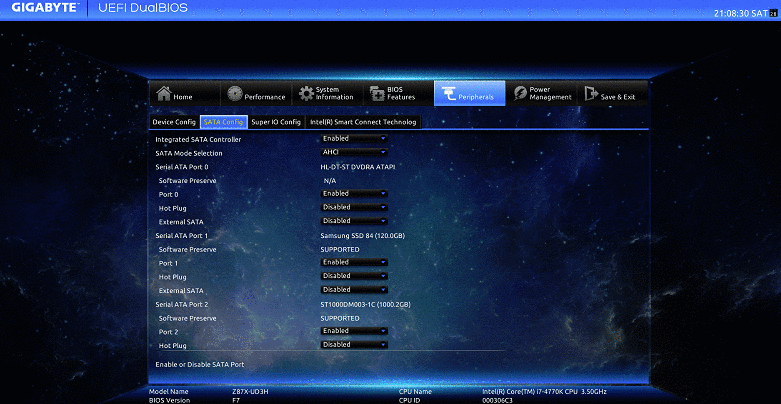Click the UEFI DualBIOS title

pyautogui.click(x=143, y=8)
